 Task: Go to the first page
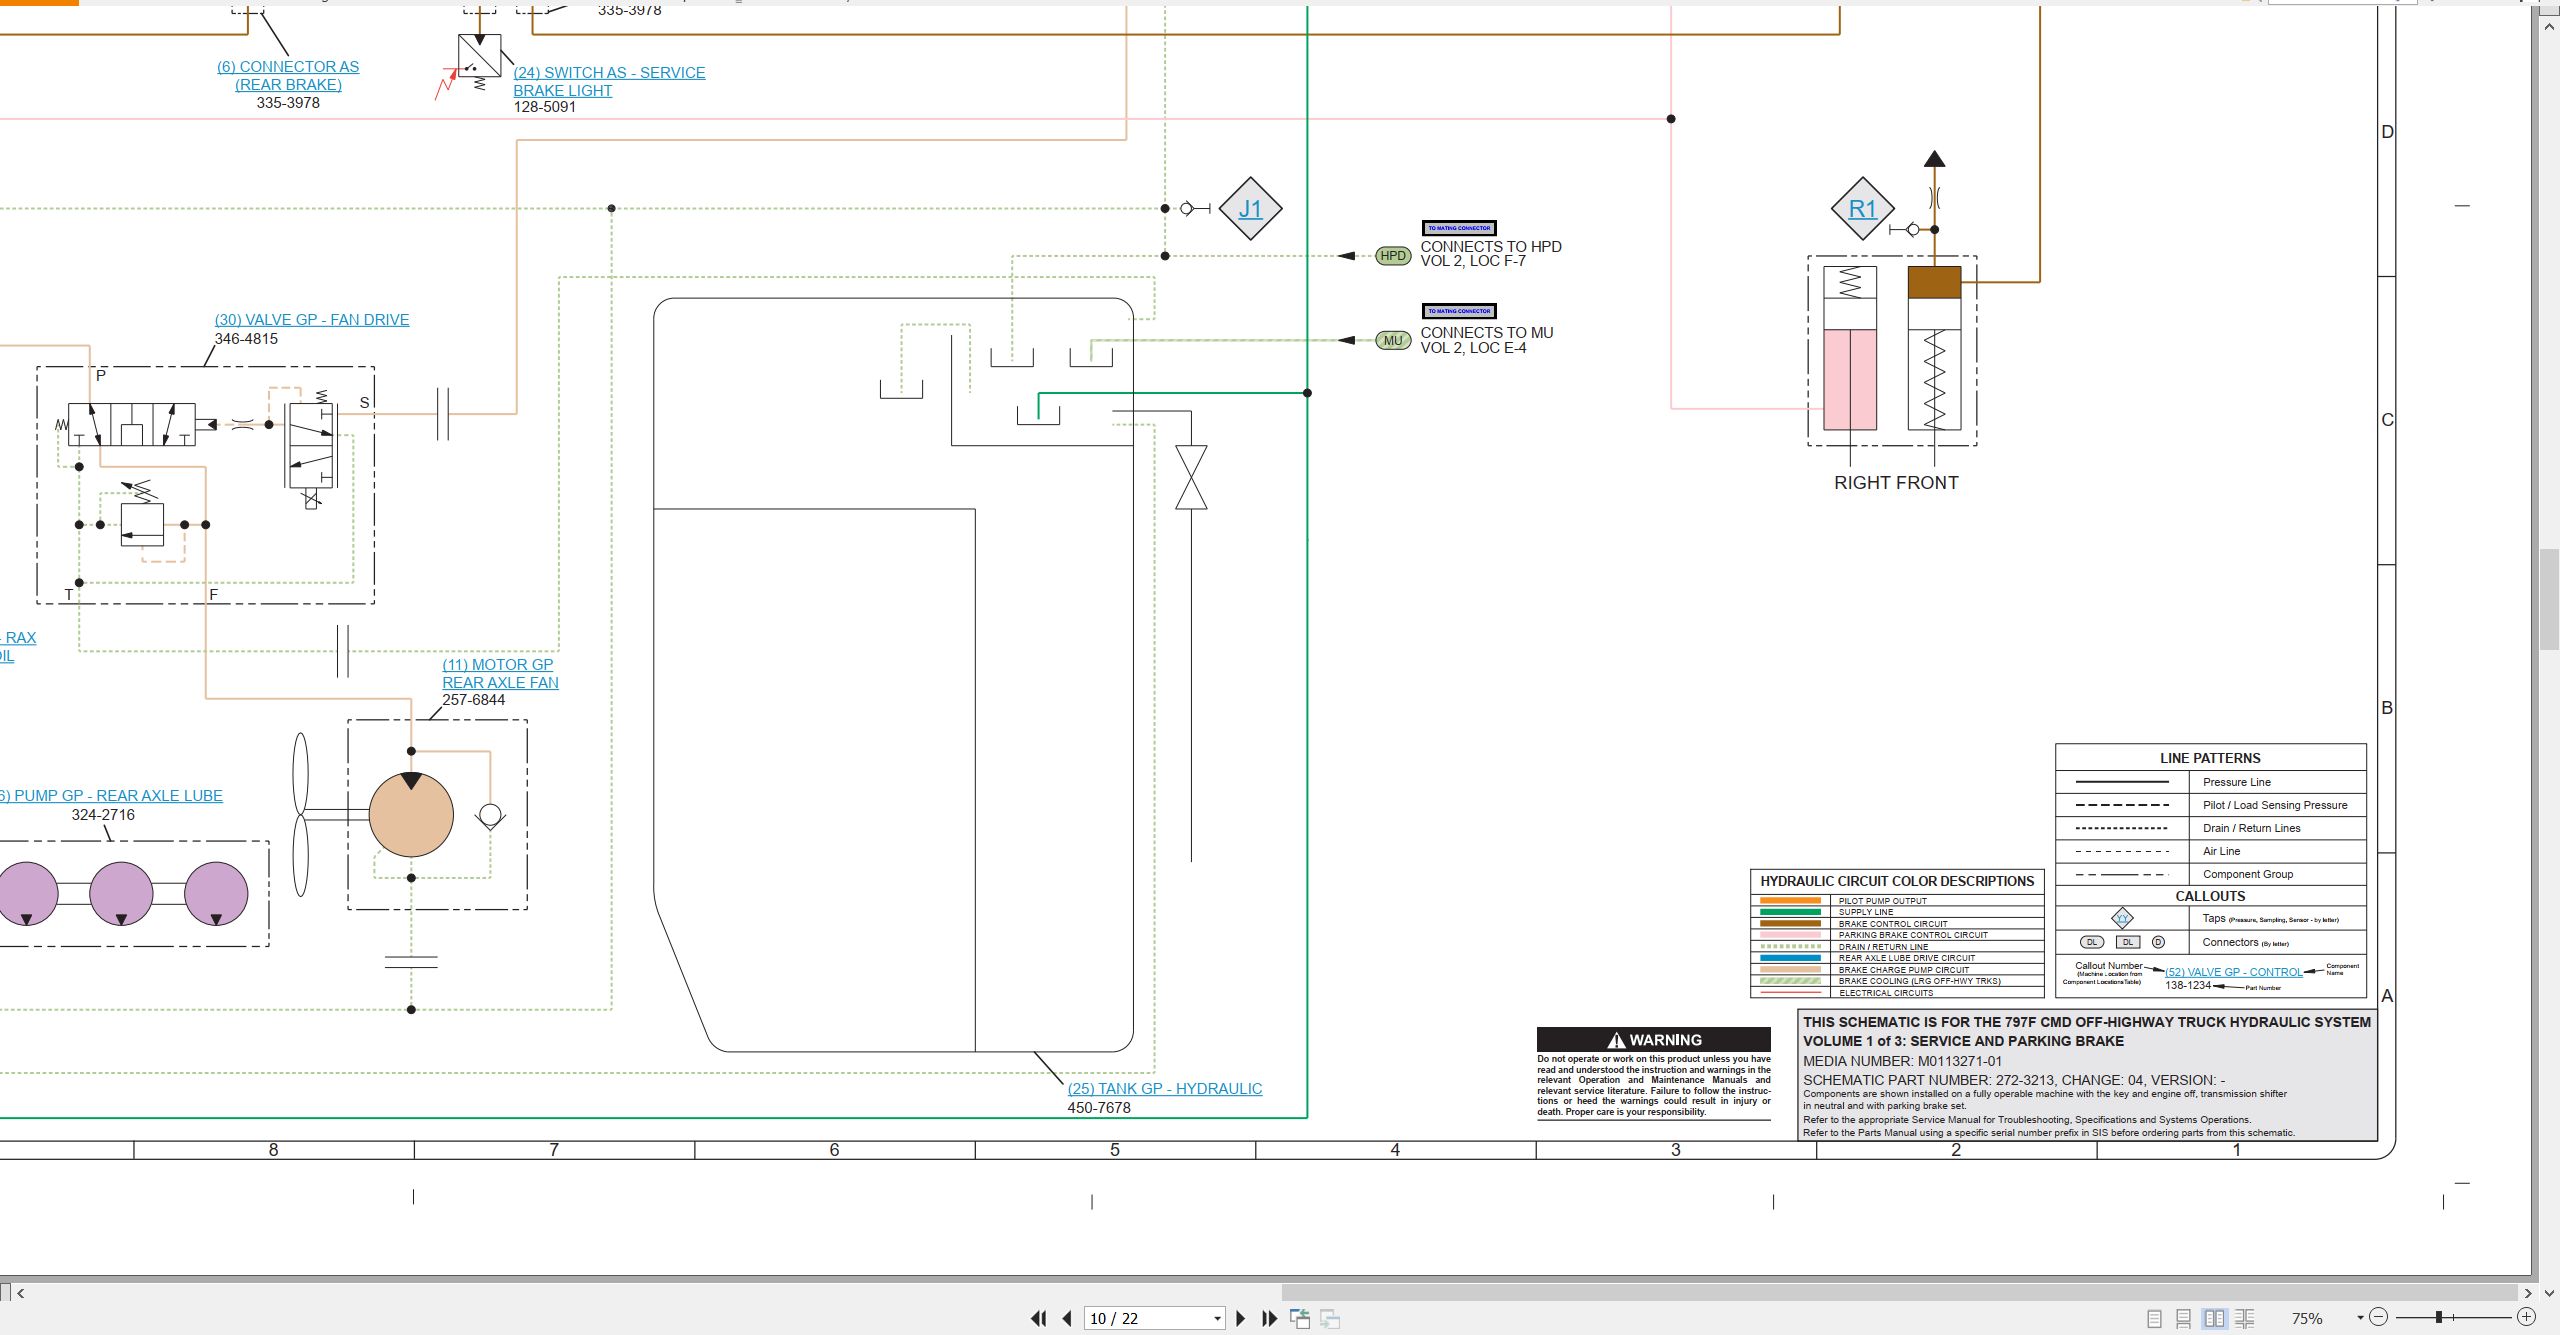[1039, 1318]
